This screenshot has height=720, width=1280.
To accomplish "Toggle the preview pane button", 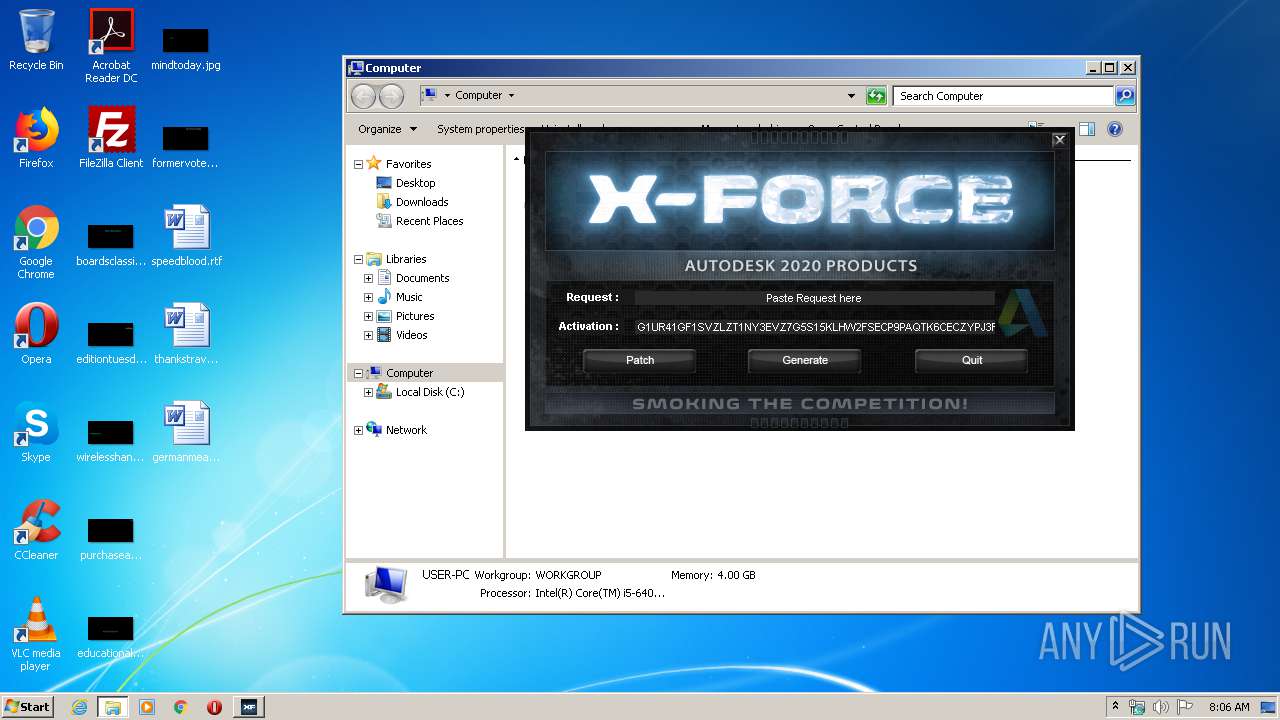I will click(x=1087, y=129).
